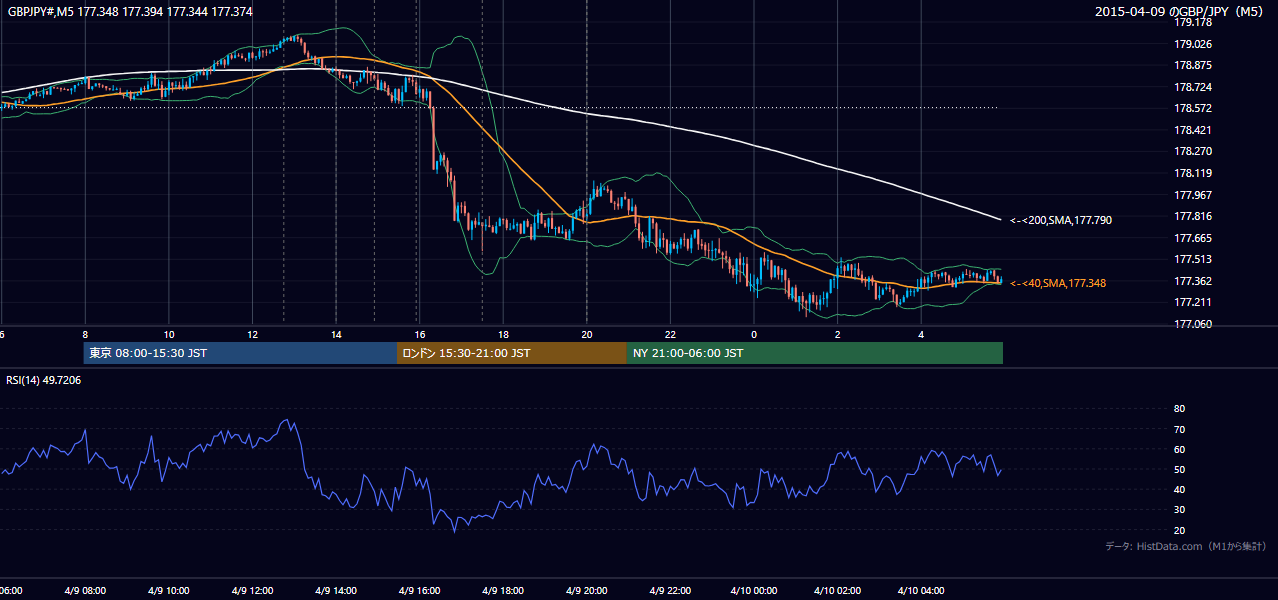This screenshot has height=600, width=1278.
Task: Click the 177.665 price axis label
Action: 1193,238
